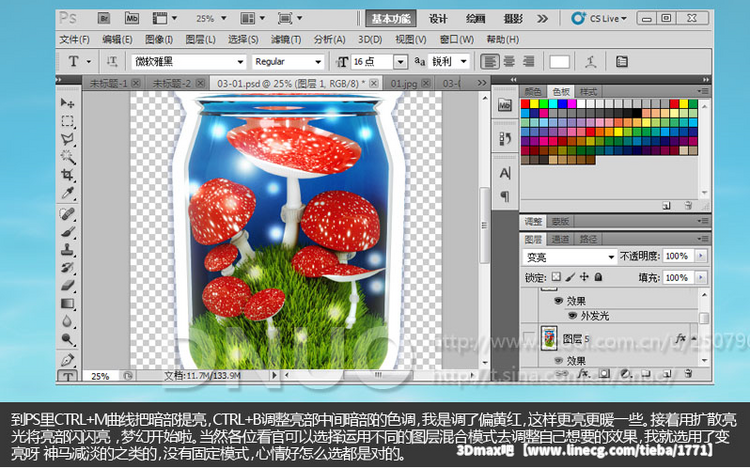This screenshot has width=750, height=468.
Task: Toggle lock all padlock icon
Action: click(x=598, y=277)
